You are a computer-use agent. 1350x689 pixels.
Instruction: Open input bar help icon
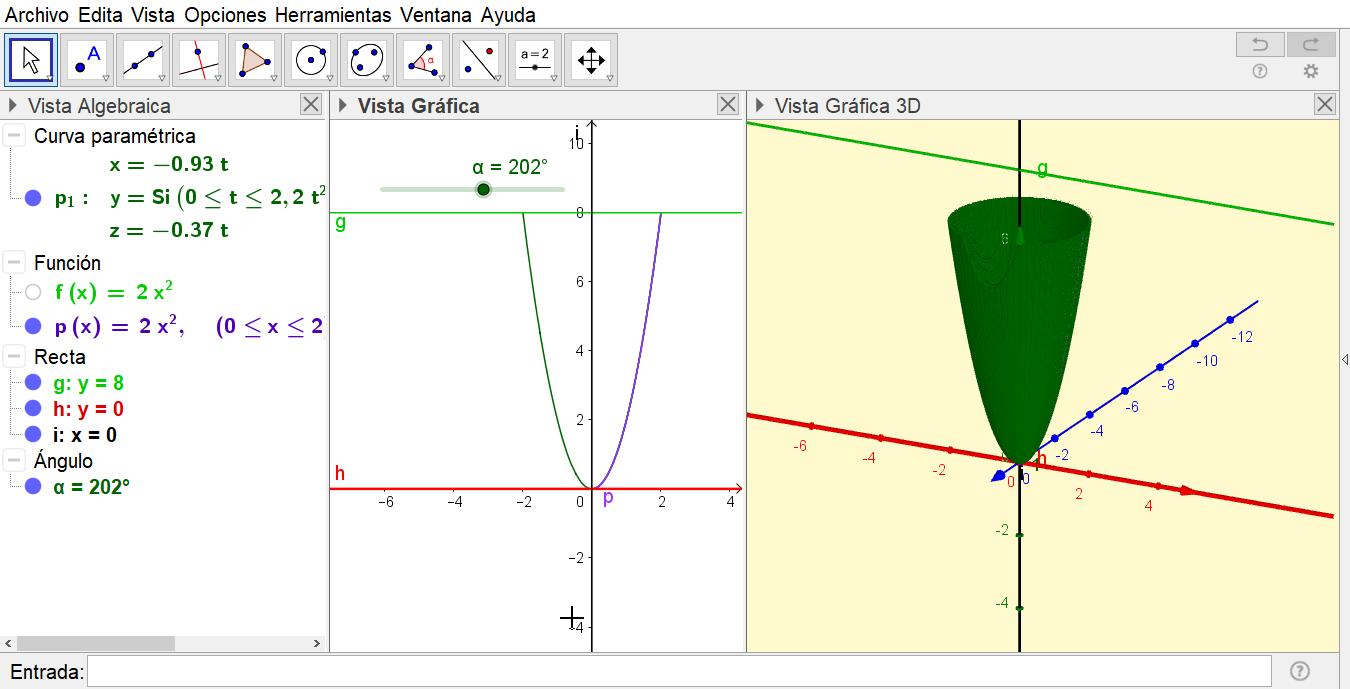(x=1299, y=671)
